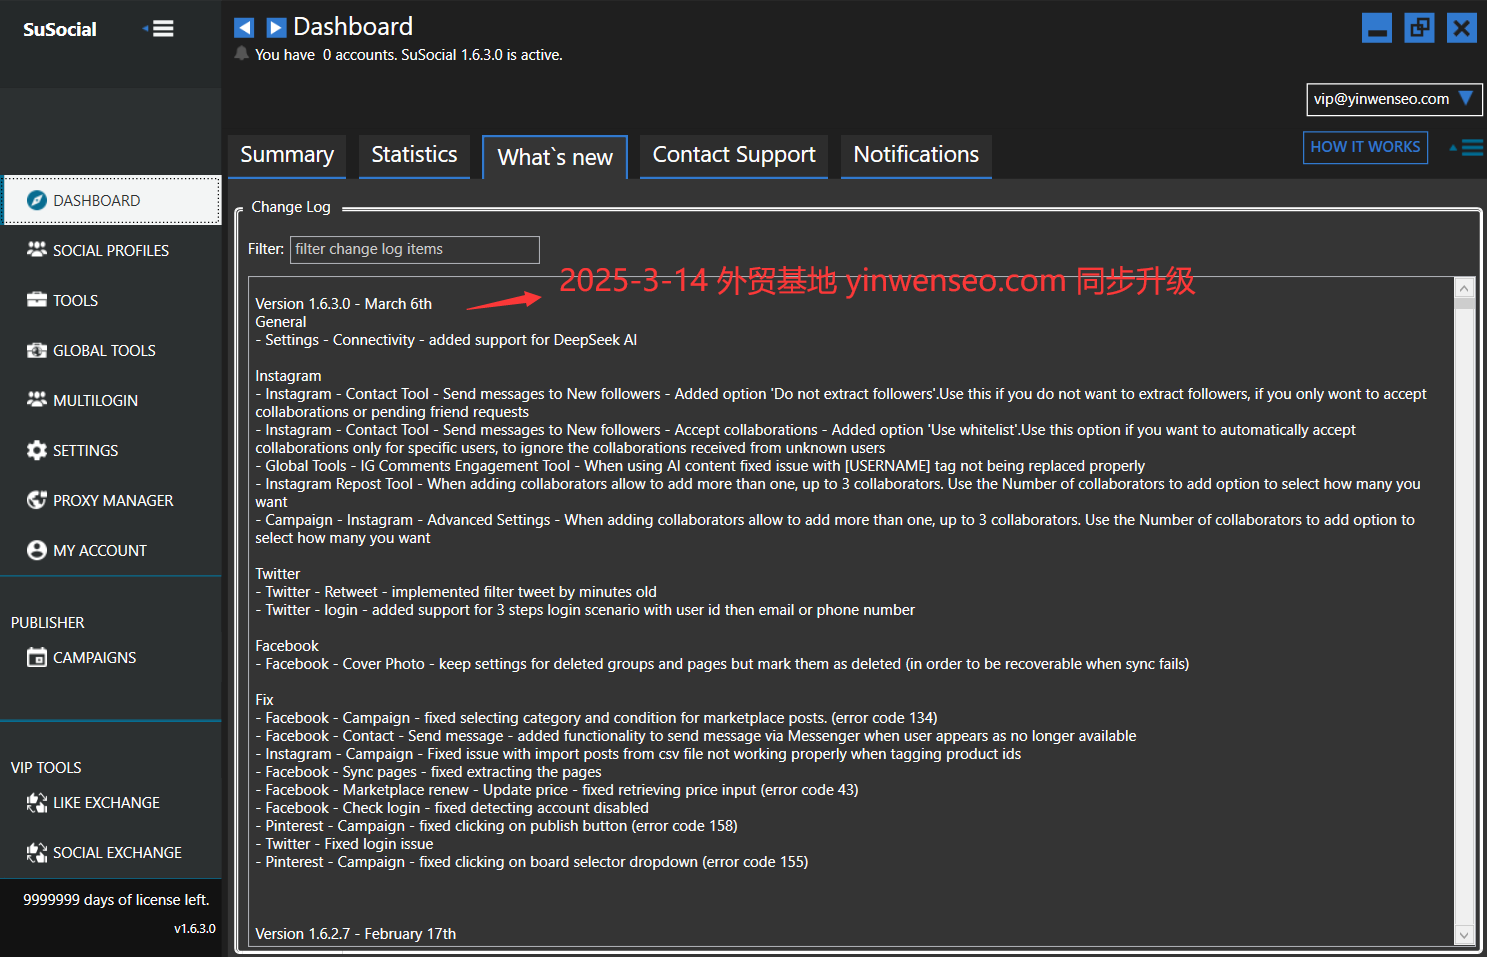Open the Contact Support tab
The image size is (1487, 957).
(x=734, y=156)
